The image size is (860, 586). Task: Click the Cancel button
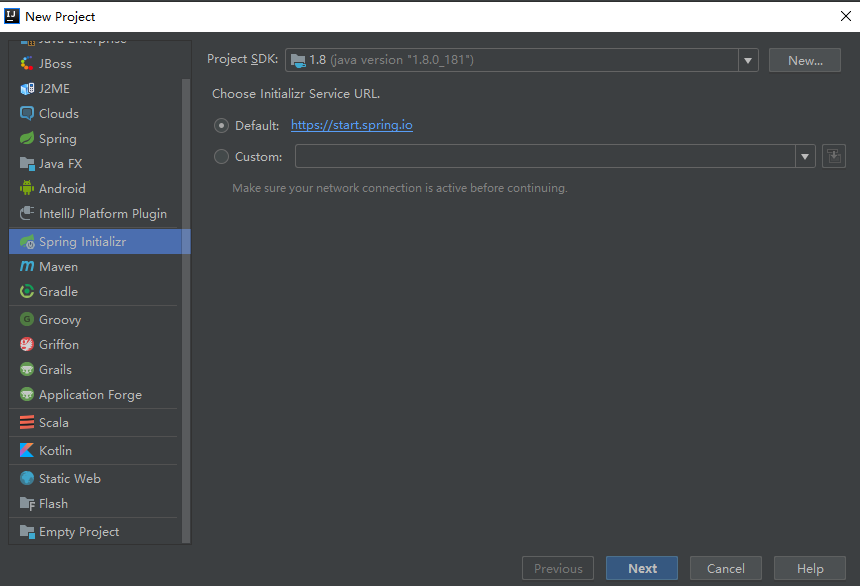coord(726,568)
